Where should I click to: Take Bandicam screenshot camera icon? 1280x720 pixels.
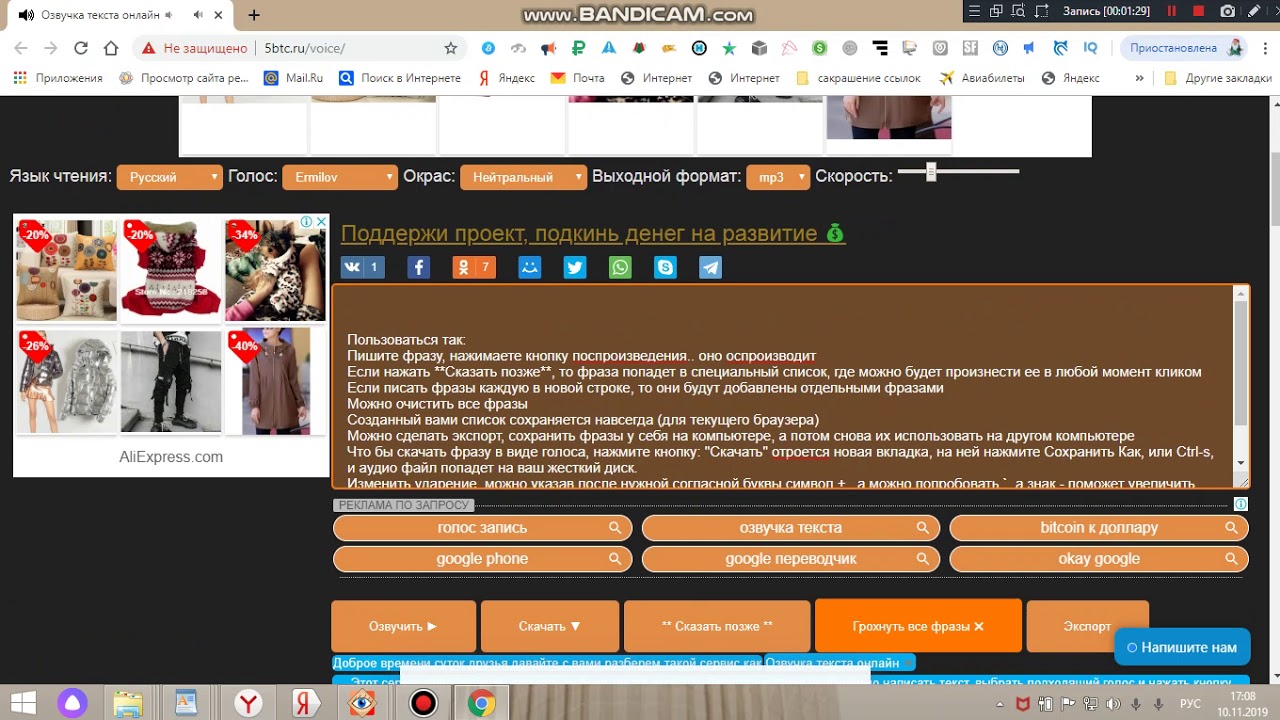click(x=1228, y=11)
